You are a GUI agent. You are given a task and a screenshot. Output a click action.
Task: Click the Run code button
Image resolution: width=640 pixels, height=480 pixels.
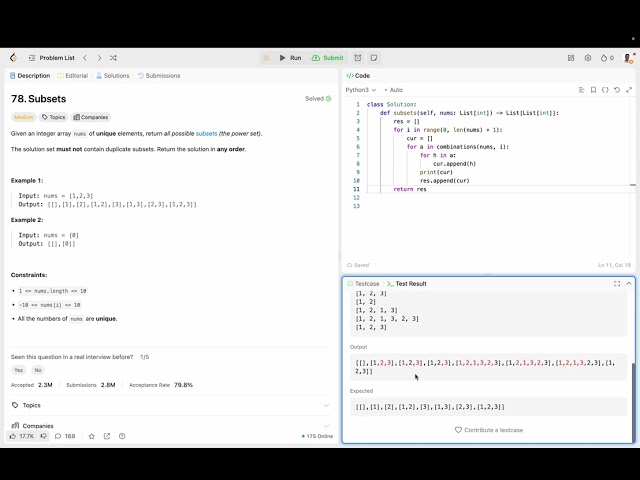290,58
